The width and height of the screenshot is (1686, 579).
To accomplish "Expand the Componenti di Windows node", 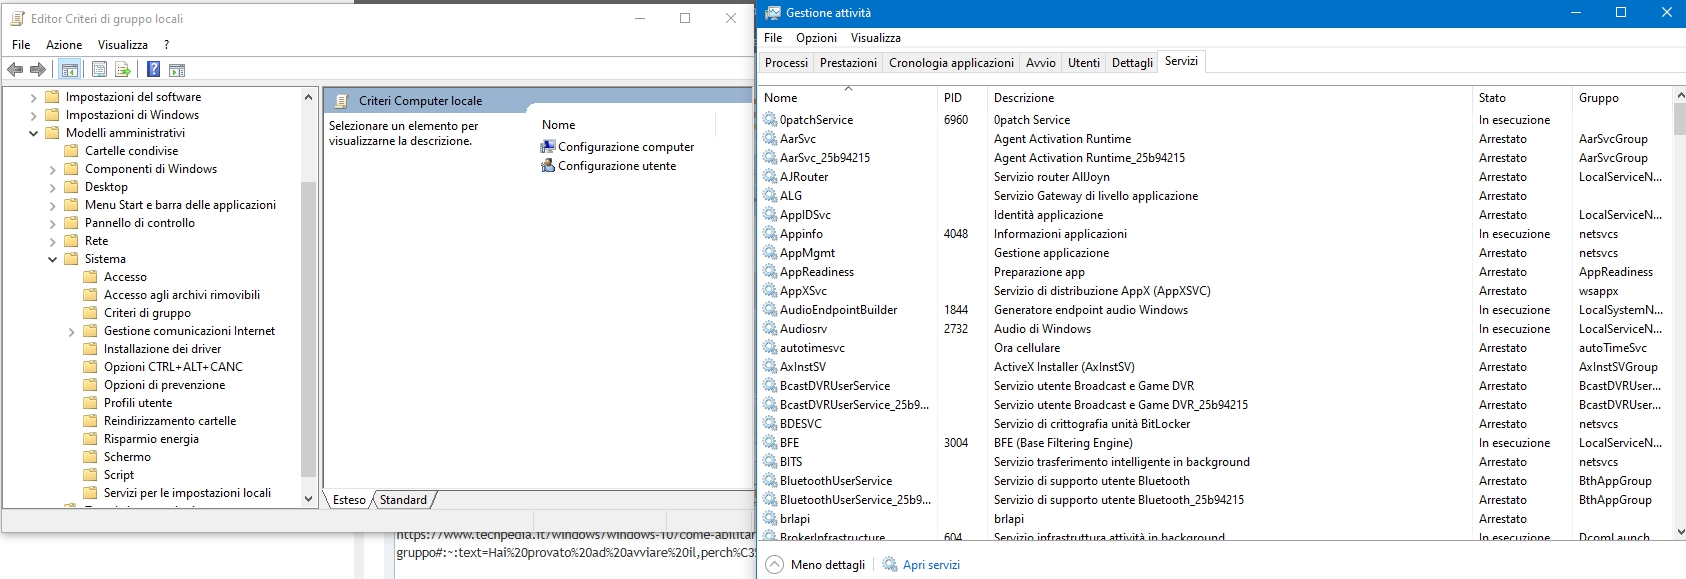I will pyautogui.click(x=52, y=170).
